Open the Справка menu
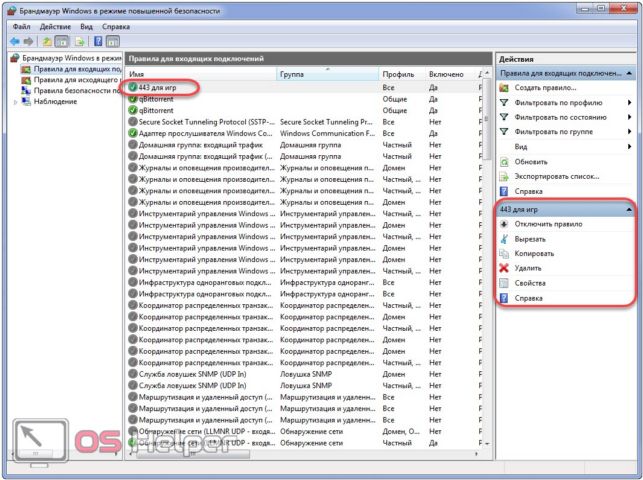This screenshot has width=643, height=480. (x=116, y=27)
